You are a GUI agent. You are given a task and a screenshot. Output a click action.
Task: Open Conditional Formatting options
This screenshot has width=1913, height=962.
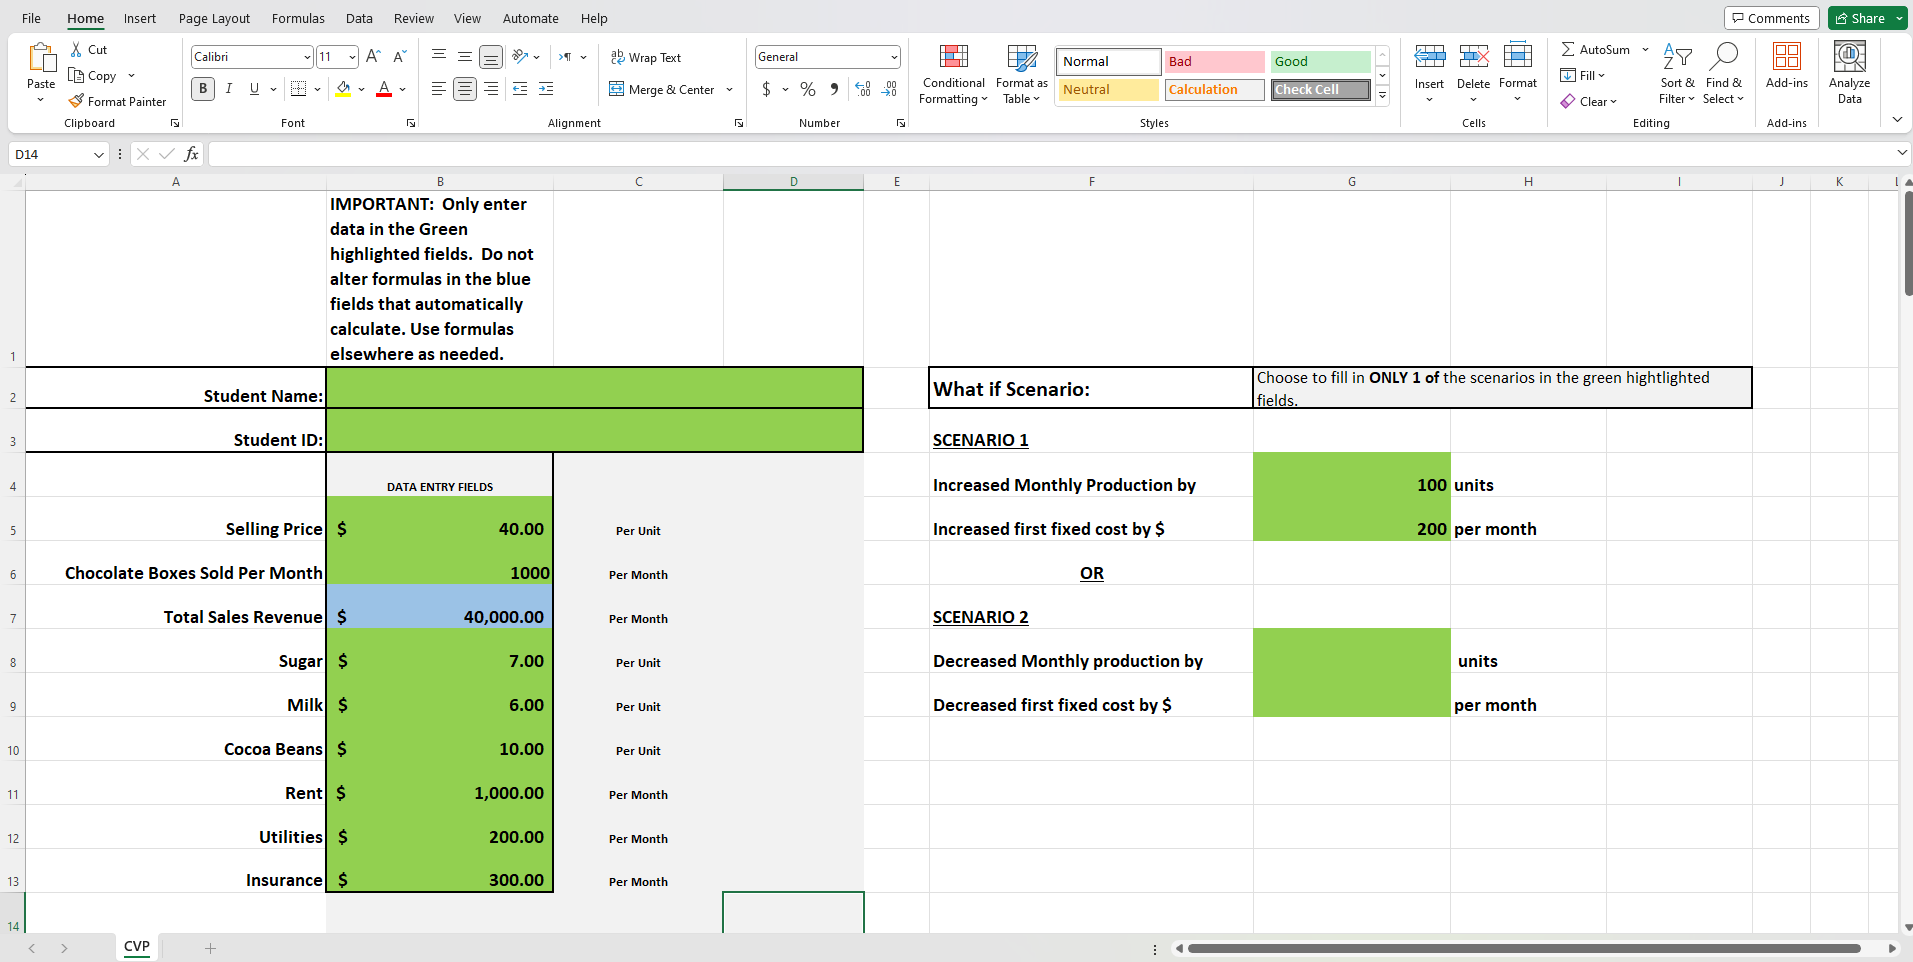pos(951,74)
